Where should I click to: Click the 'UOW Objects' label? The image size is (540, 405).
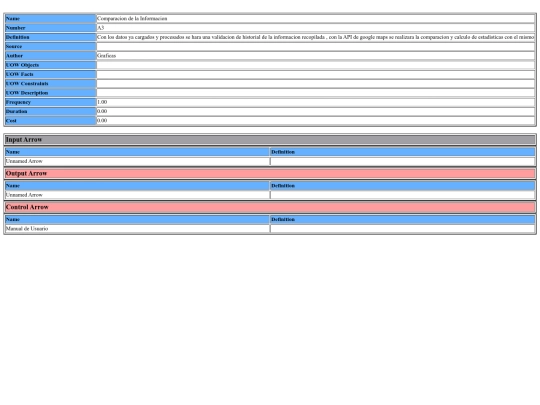pos(22,65)
